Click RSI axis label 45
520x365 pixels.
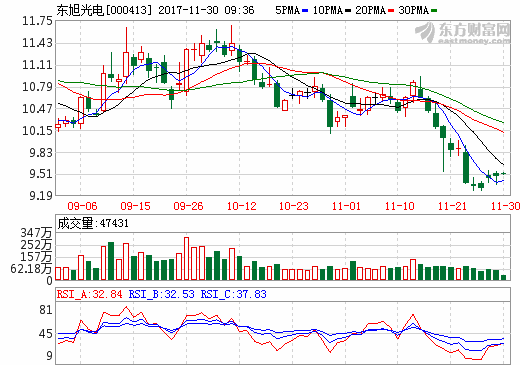[x=46, y=334]
